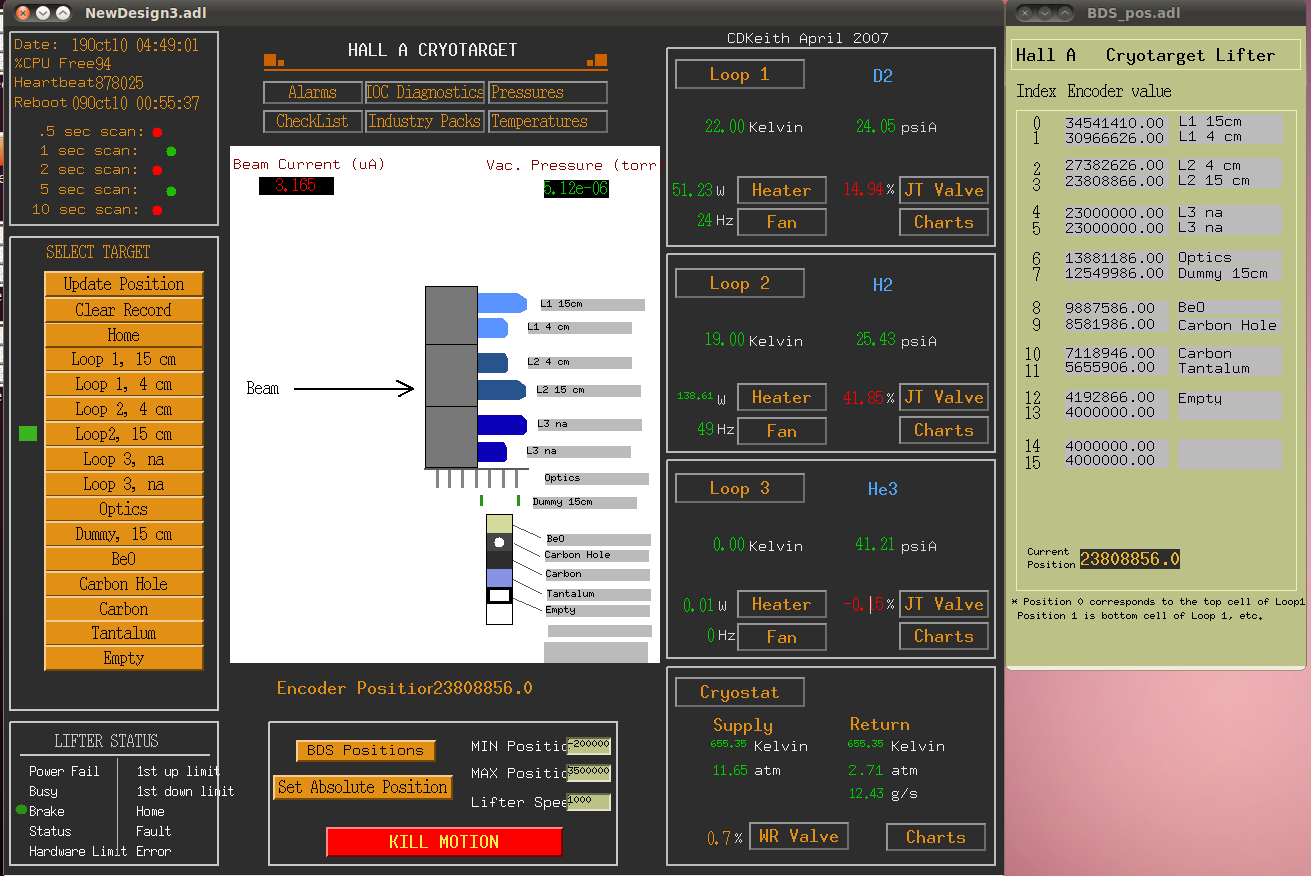This screenshot has height=876, width=1311.
Task: Select target Loop 1, 4 cm
Action: pos(124,384)
